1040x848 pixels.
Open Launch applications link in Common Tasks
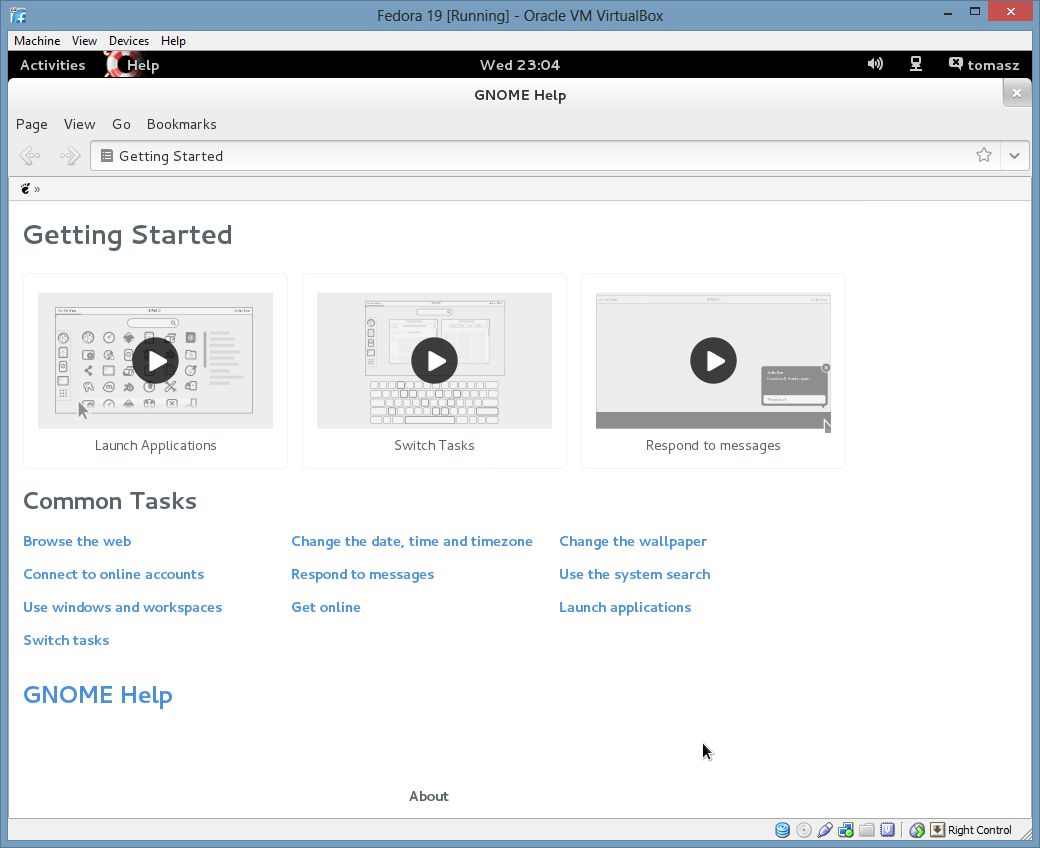[625, 607]
